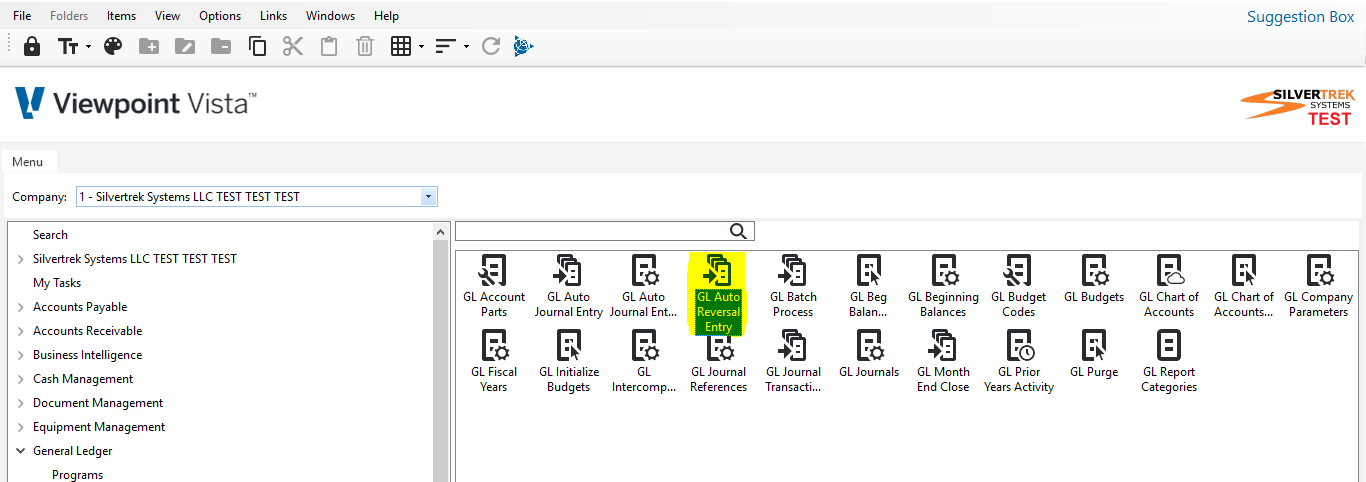Open the File menu

(22, 16)
